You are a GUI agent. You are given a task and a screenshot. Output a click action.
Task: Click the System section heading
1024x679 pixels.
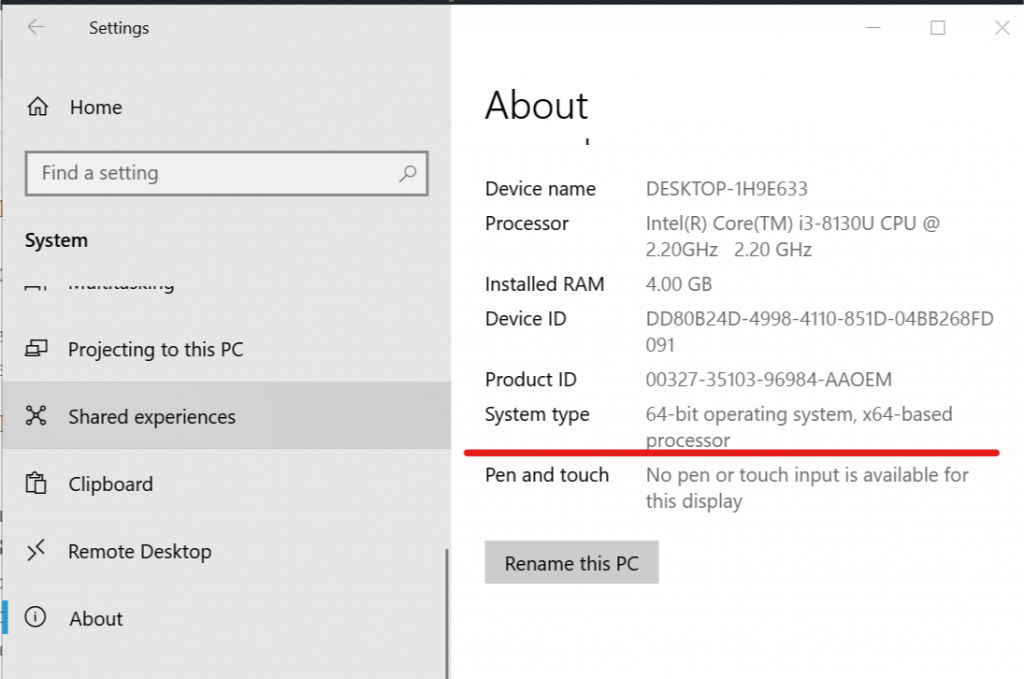(56, 240)
